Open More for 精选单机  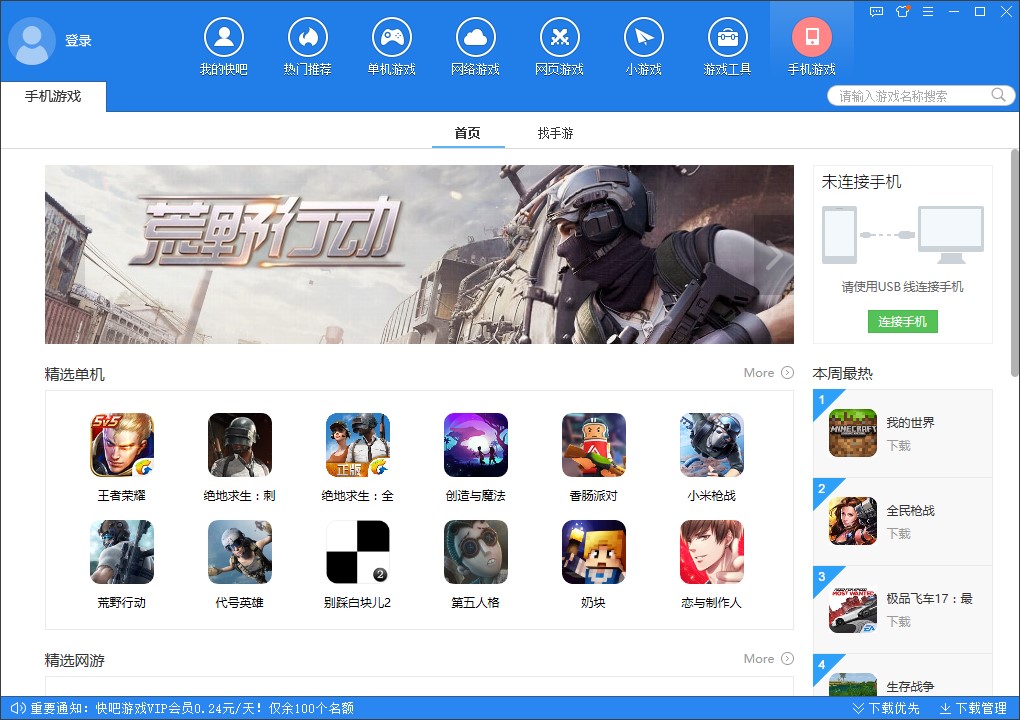pos(768,373)
